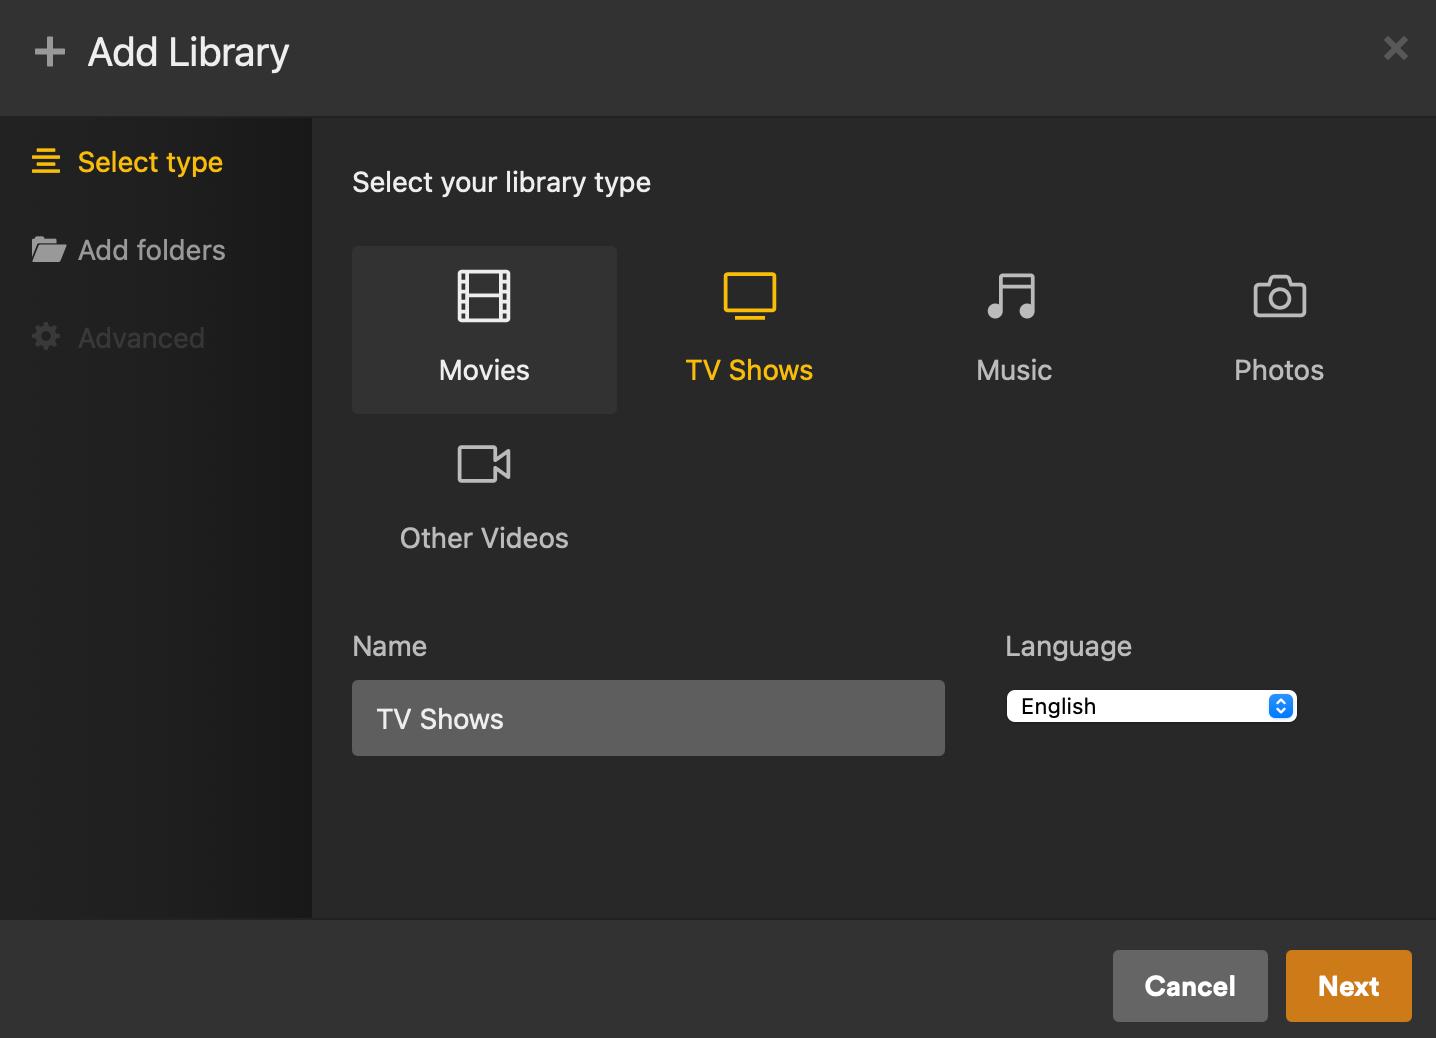Viewport: 1436px width, 1038px height.
Task: Select the Photos camera icon
Action: (1279, 296)
